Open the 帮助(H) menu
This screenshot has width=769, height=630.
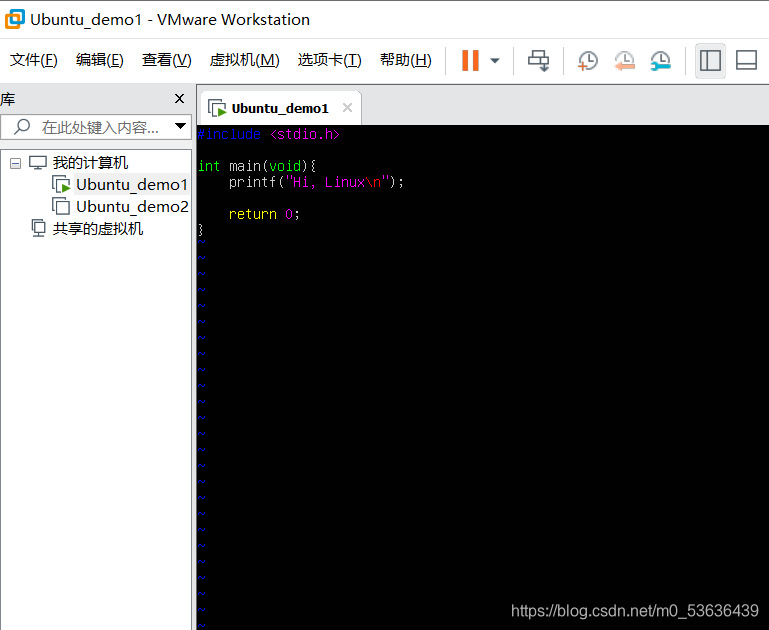[406, 60]
